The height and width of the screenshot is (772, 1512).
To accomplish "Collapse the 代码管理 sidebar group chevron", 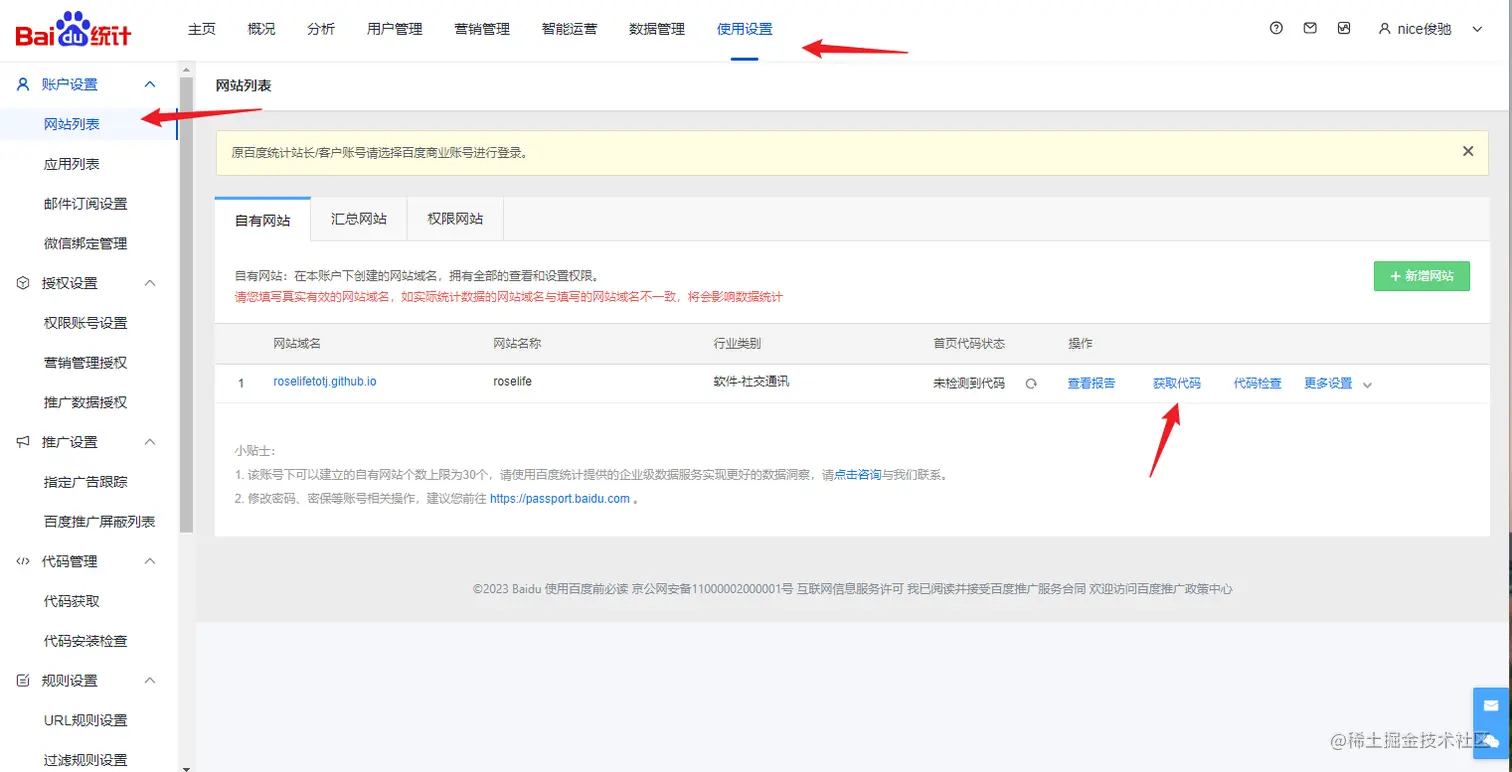I will (x=151, y=561).
